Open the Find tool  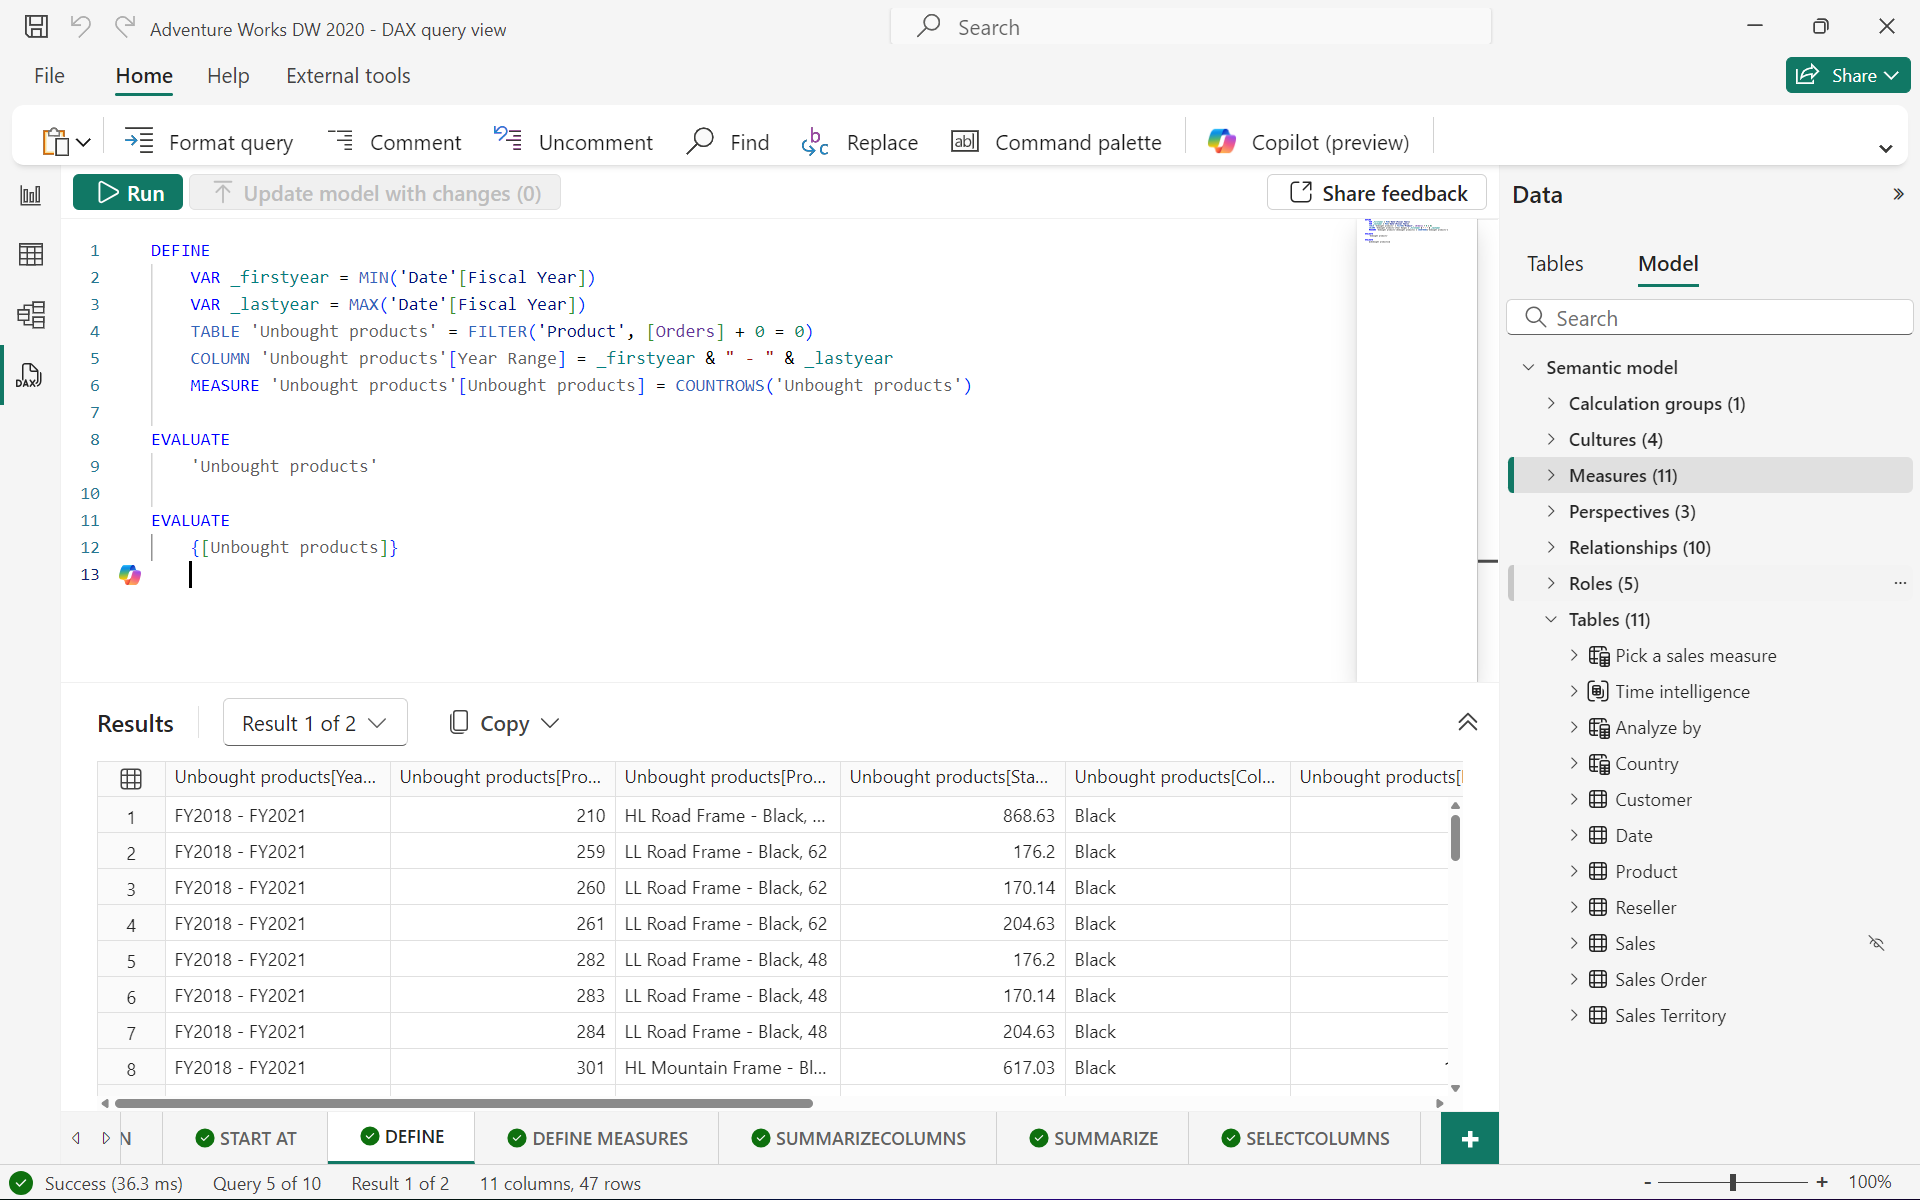(730, 141)
